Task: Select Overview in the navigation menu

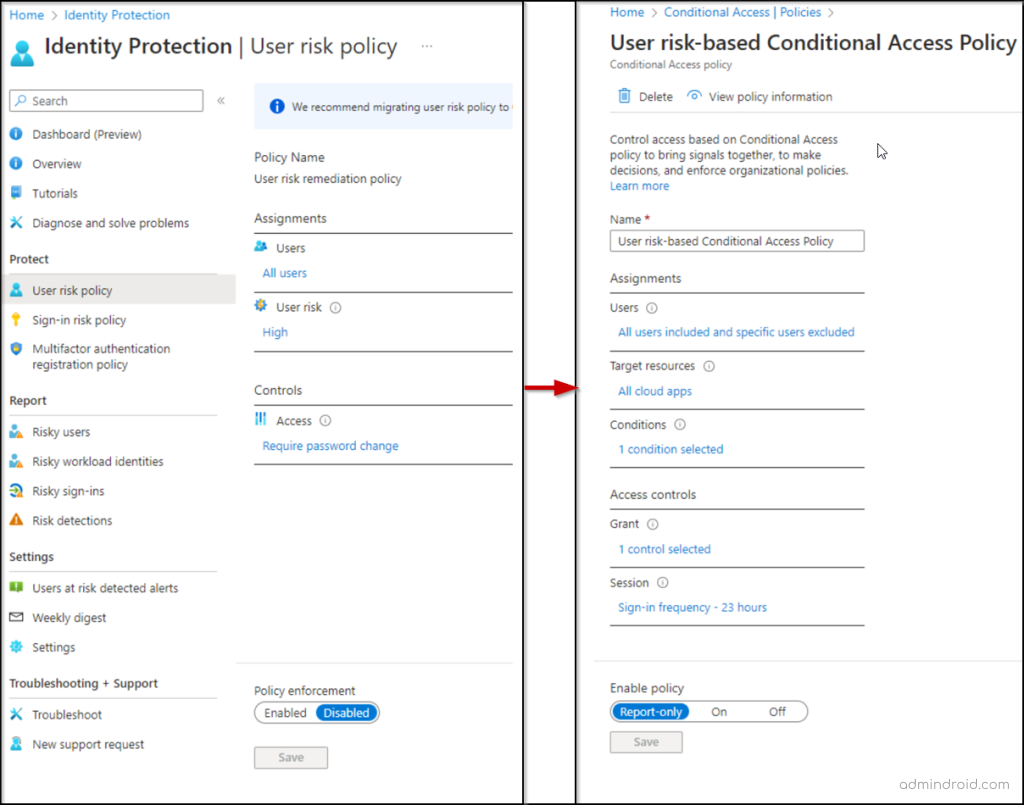Action: pos(57,163)
